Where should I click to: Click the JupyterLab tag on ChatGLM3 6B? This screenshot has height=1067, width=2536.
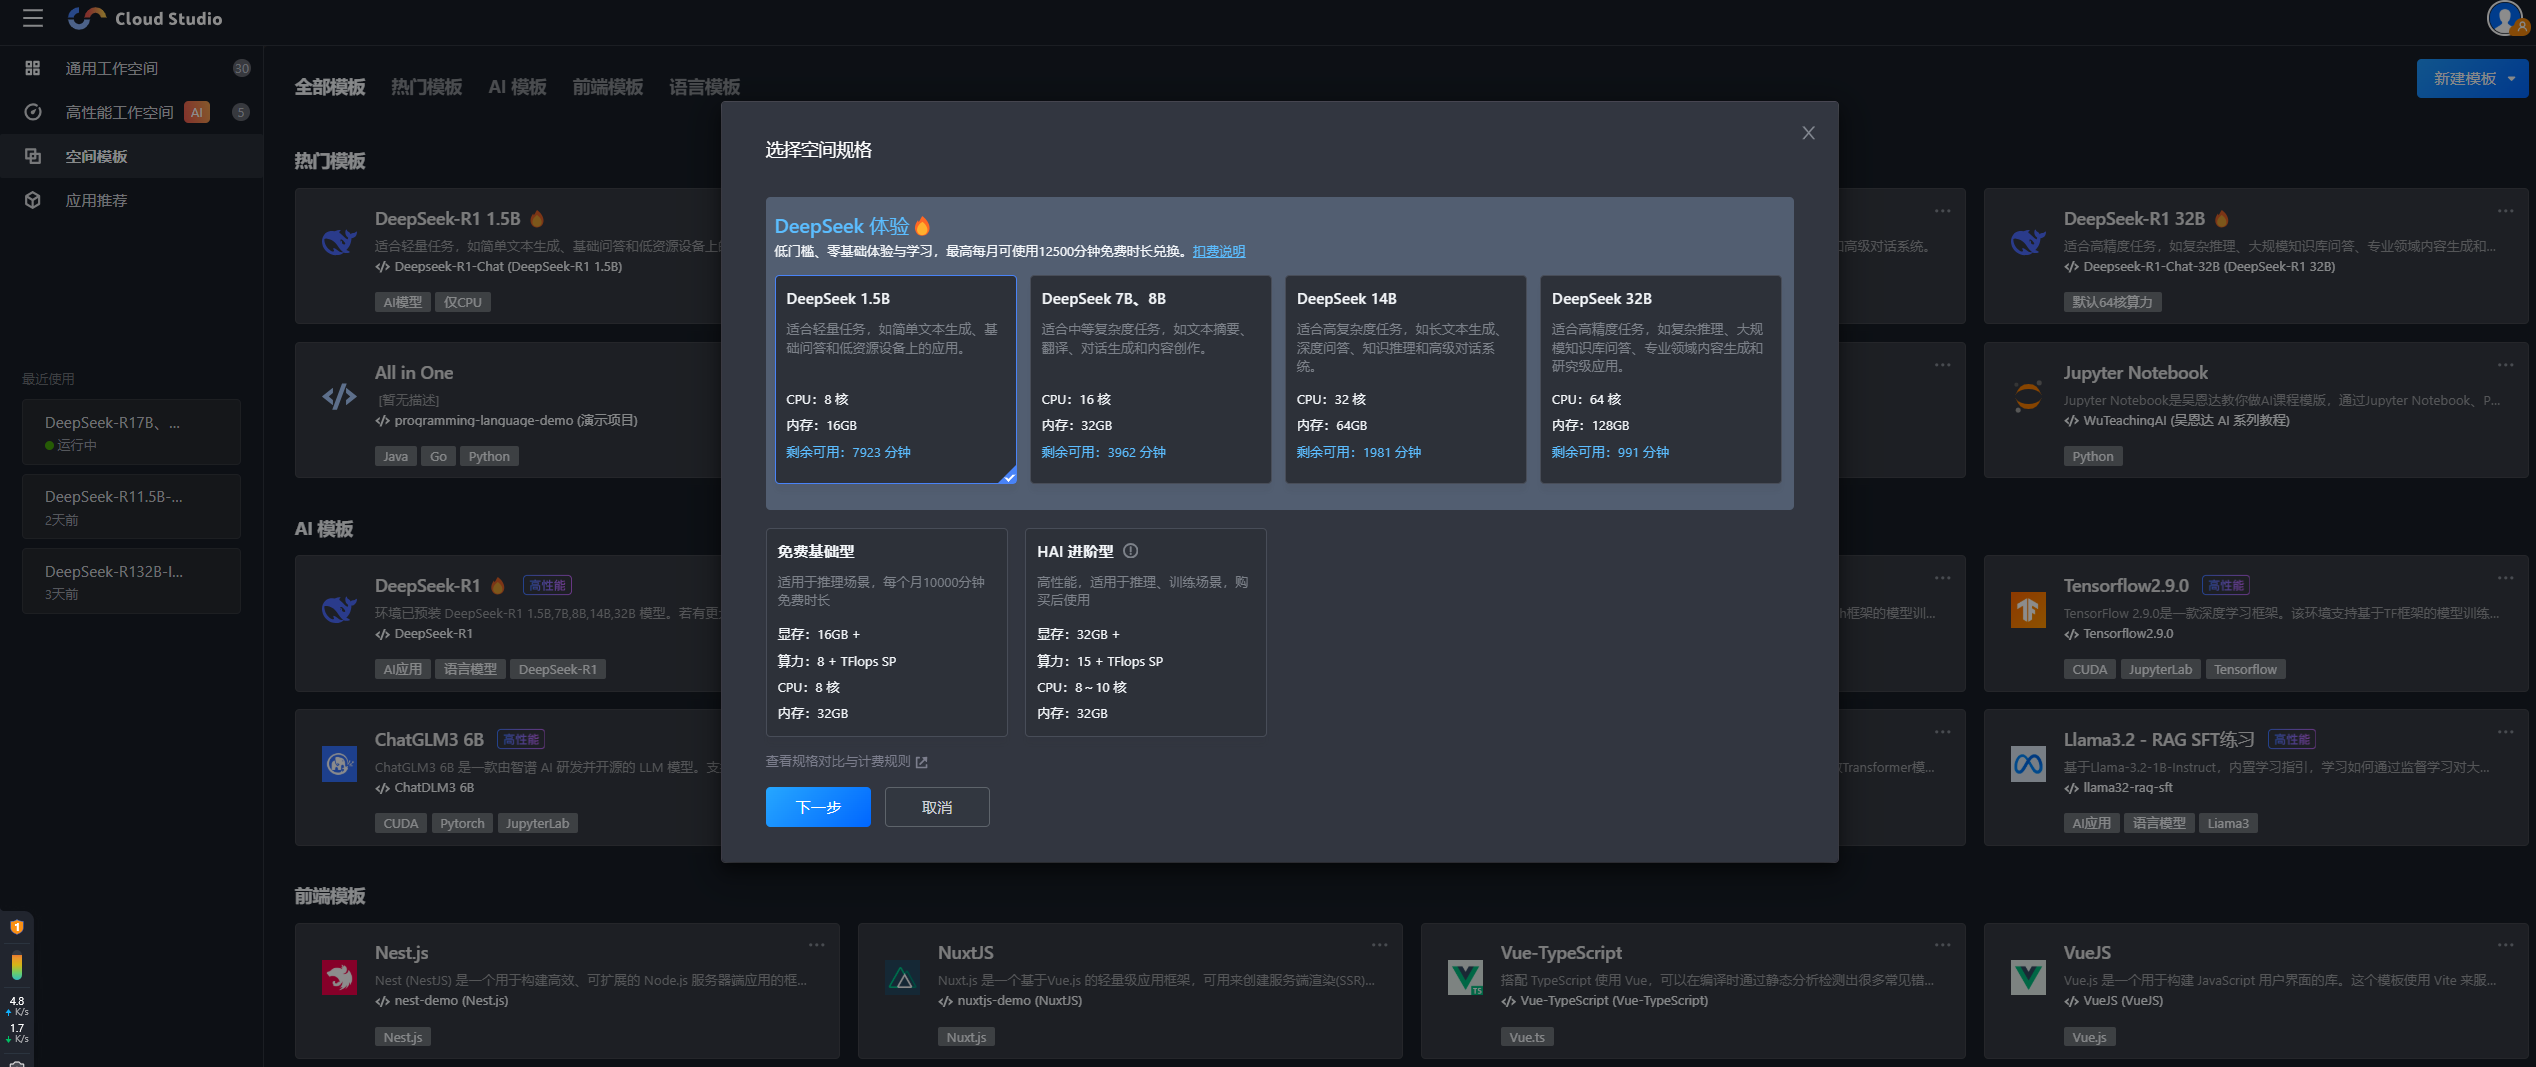[537, 823]
